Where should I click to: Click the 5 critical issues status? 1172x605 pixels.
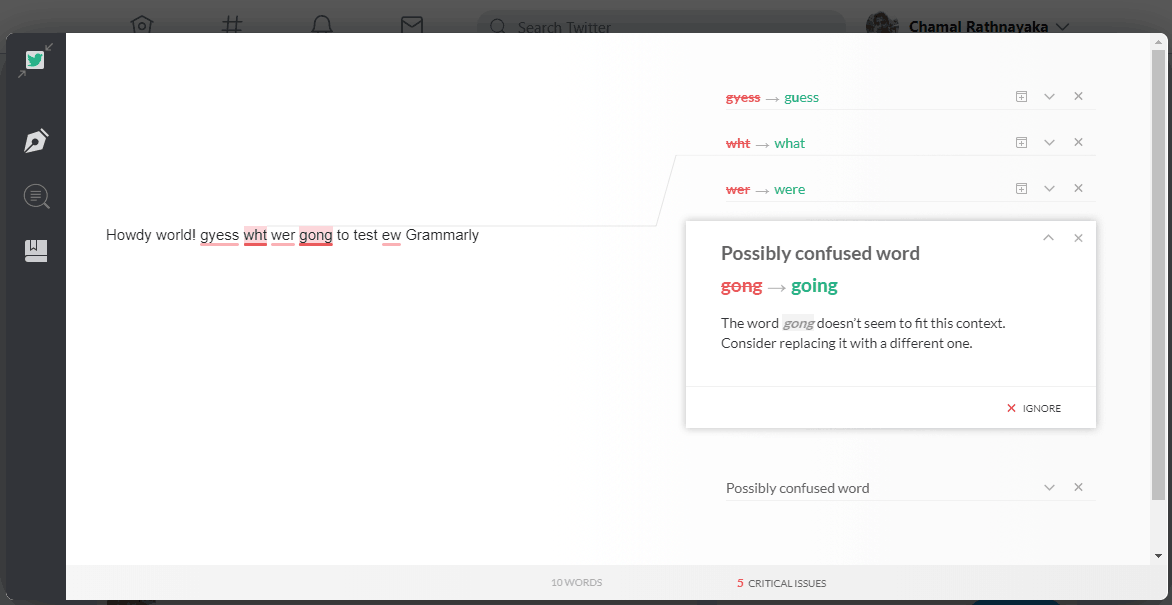pos(782,583)
